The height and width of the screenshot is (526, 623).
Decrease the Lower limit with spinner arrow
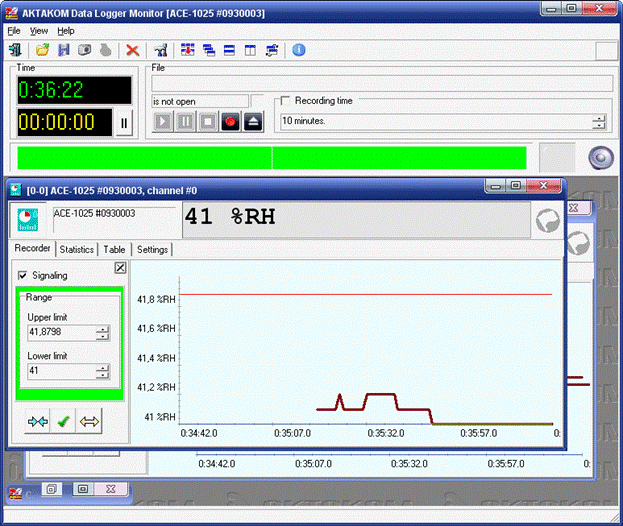[x=102, y=376]
